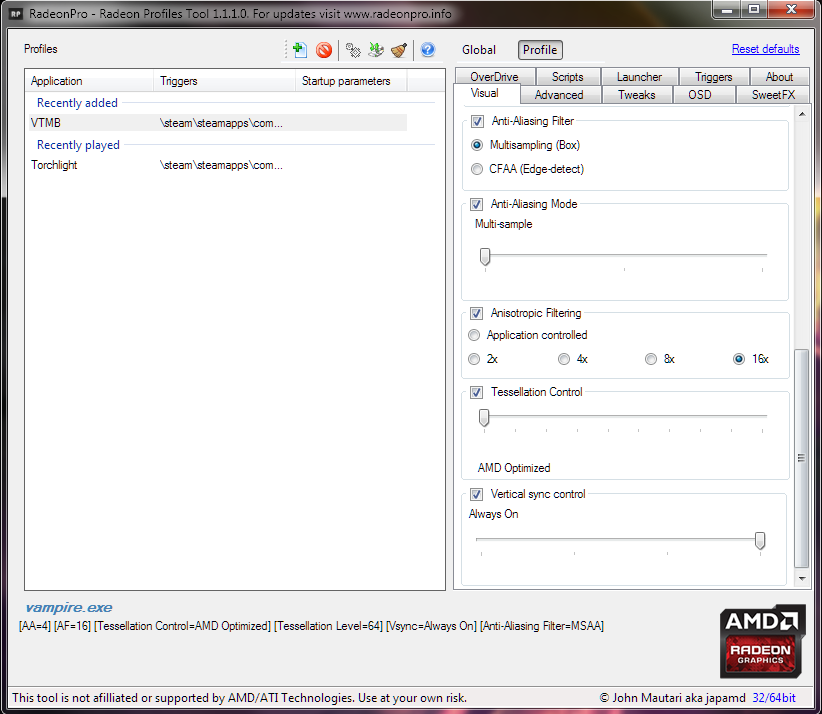Open help via the blue question mark icon
Viewport: 822px width, 714px height.
(428, 50)
